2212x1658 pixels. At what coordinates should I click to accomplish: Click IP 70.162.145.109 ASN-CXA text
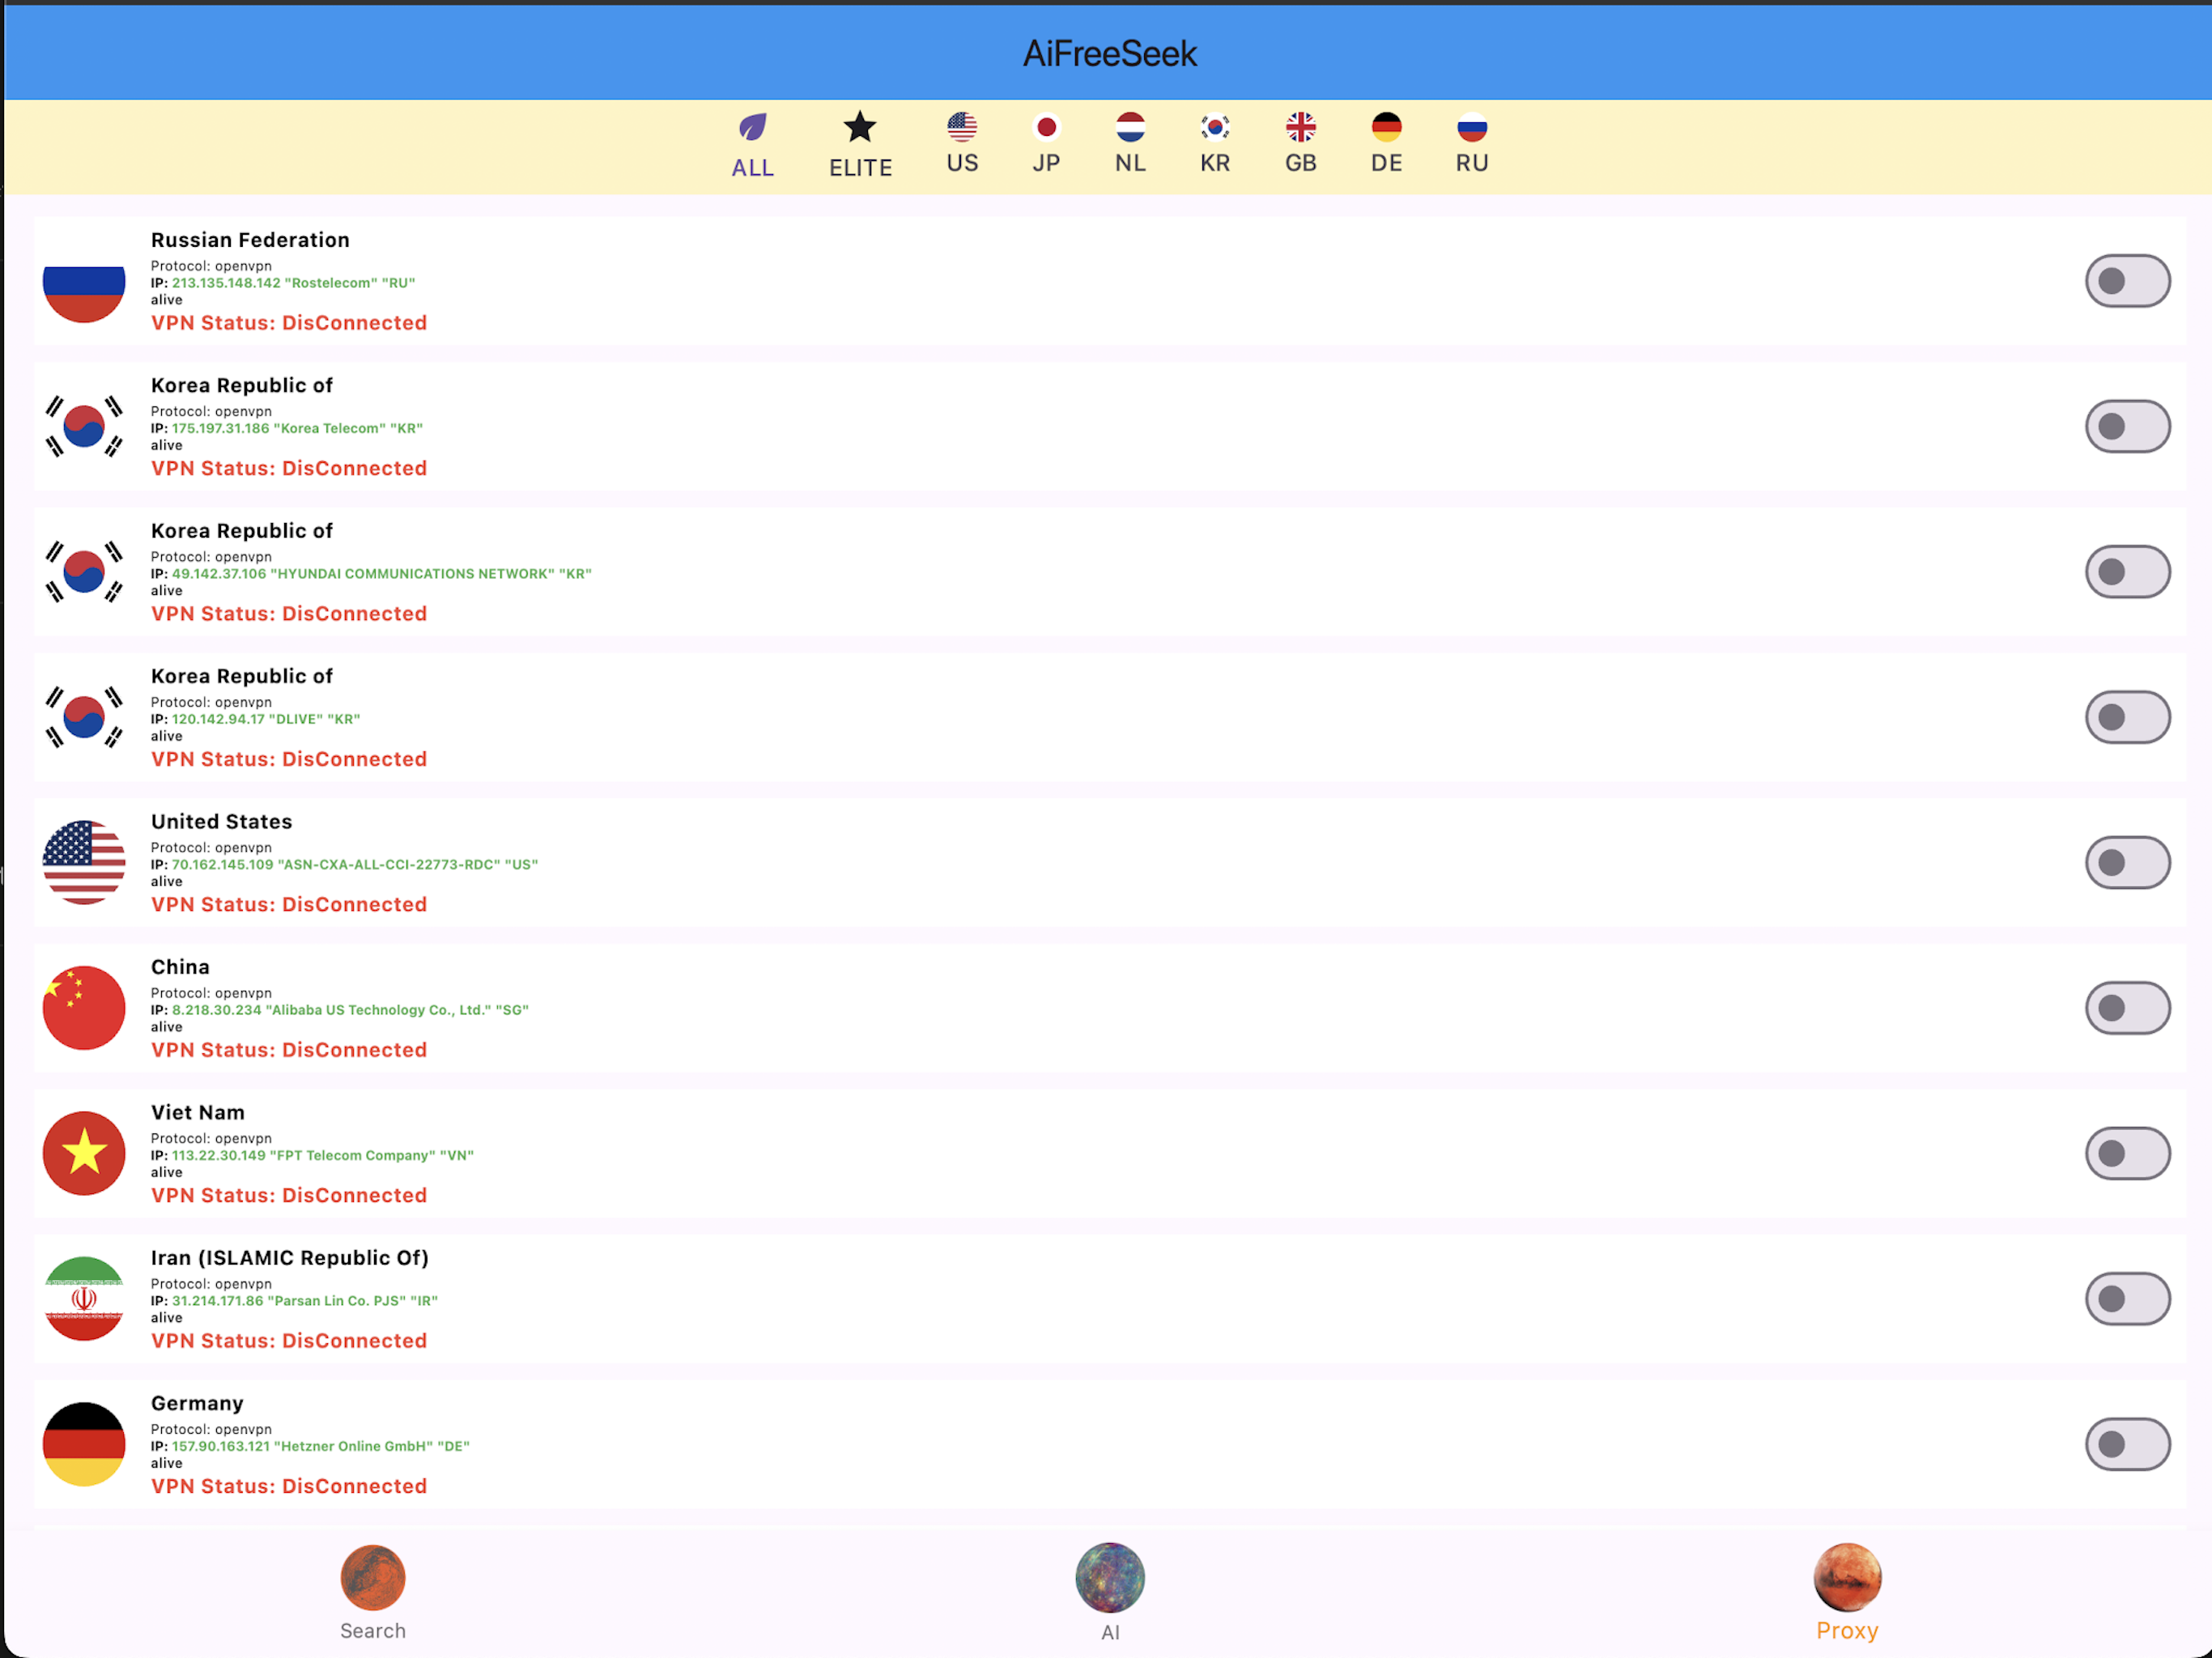pyautogui.click(x=344, y=865)
